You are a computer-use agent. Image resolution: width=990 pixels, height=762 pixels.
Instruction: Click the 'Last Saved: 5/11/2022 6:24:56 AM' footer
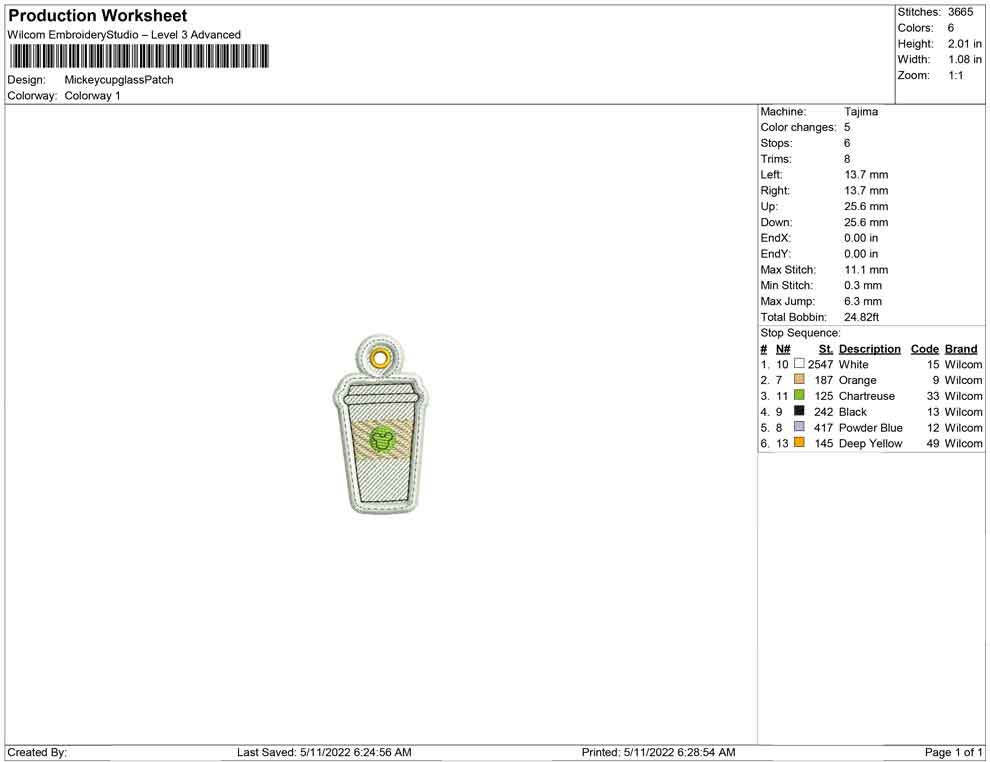point(324,752)
